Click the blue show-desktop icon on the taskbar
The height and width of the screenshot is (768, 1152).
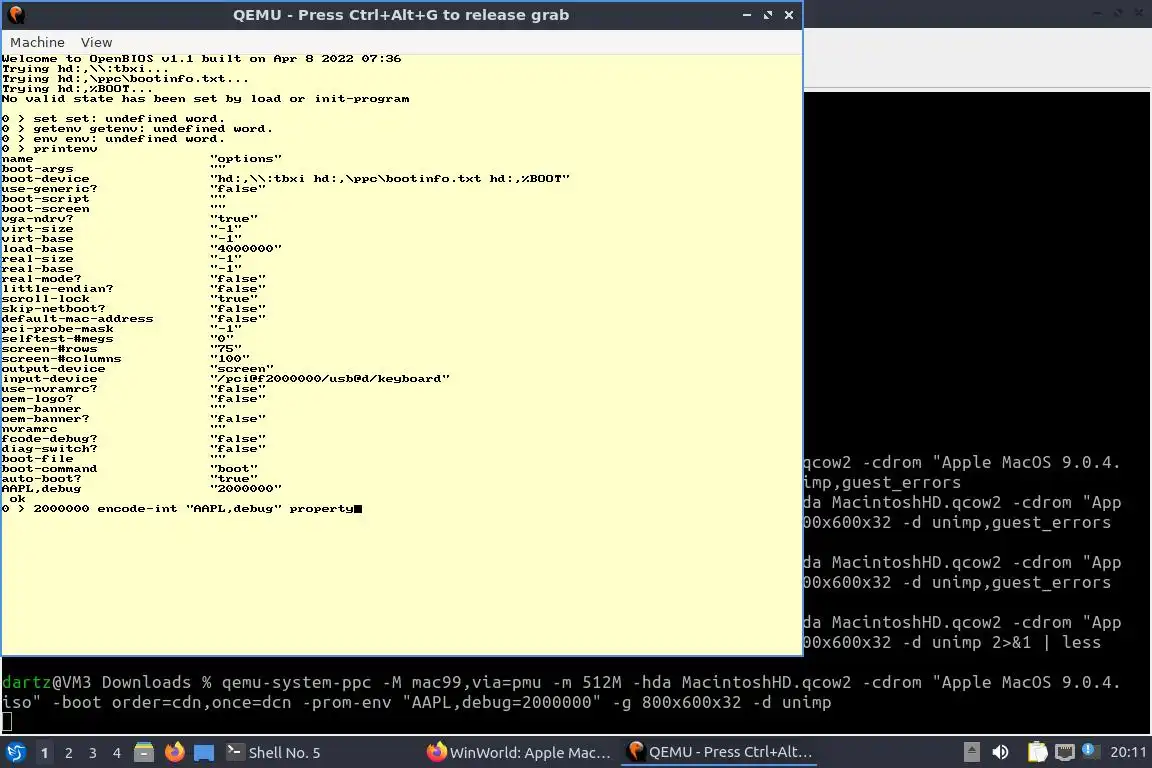coord(204,753)
